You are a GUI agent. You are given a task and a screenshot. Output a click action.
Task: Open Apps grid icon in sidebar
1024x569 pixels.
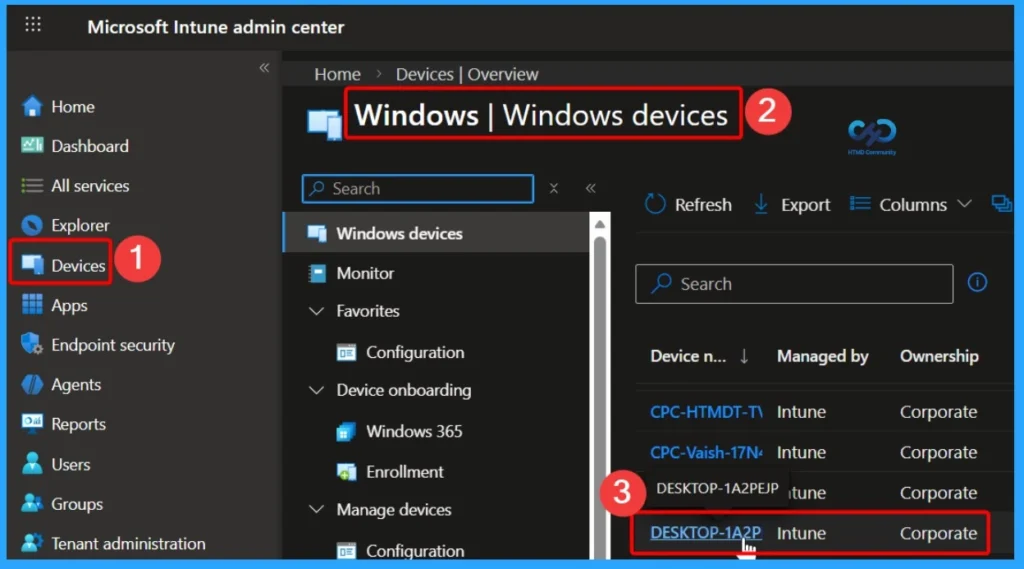click(31, 304)
